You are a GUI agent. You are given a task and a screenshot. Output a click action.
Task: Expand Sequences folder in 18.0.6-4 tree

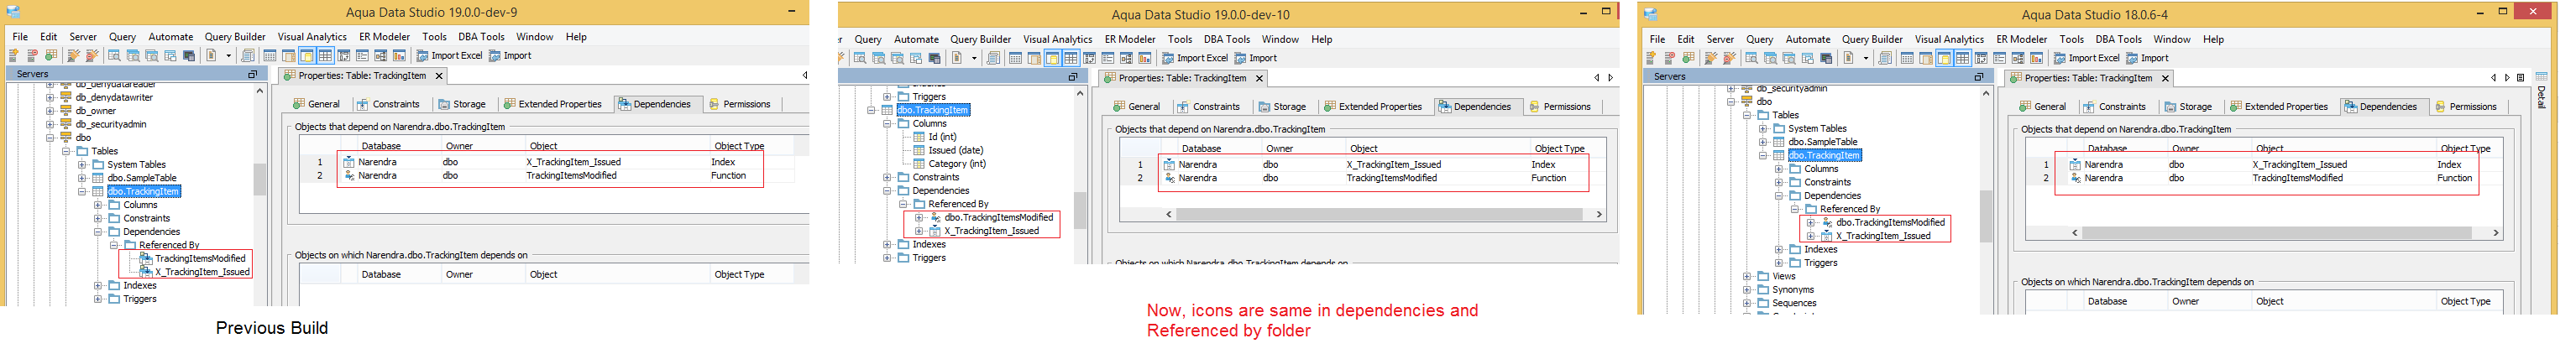1747,304
